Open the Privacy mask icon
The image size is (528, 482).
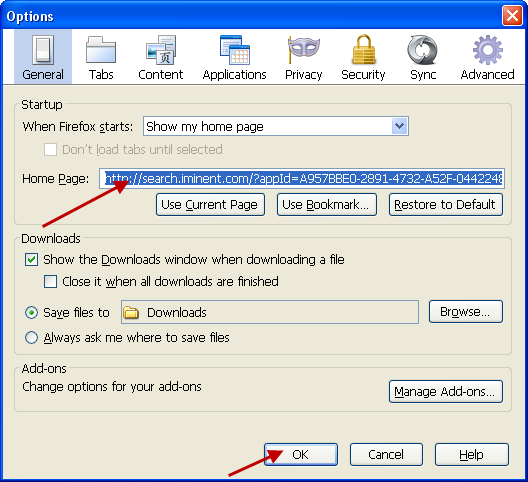[303, 50]
